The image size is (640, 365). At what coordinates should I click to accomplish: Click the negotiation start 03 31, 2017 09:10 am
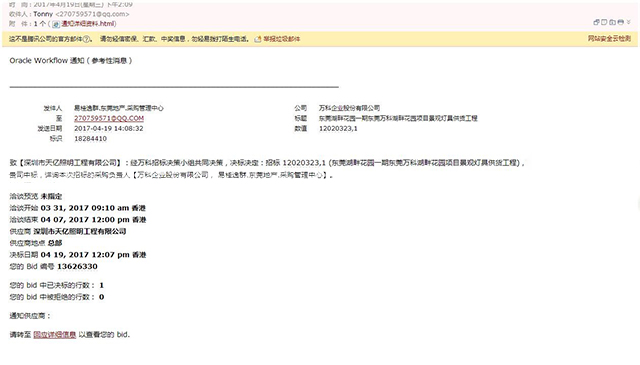[84, 208]
